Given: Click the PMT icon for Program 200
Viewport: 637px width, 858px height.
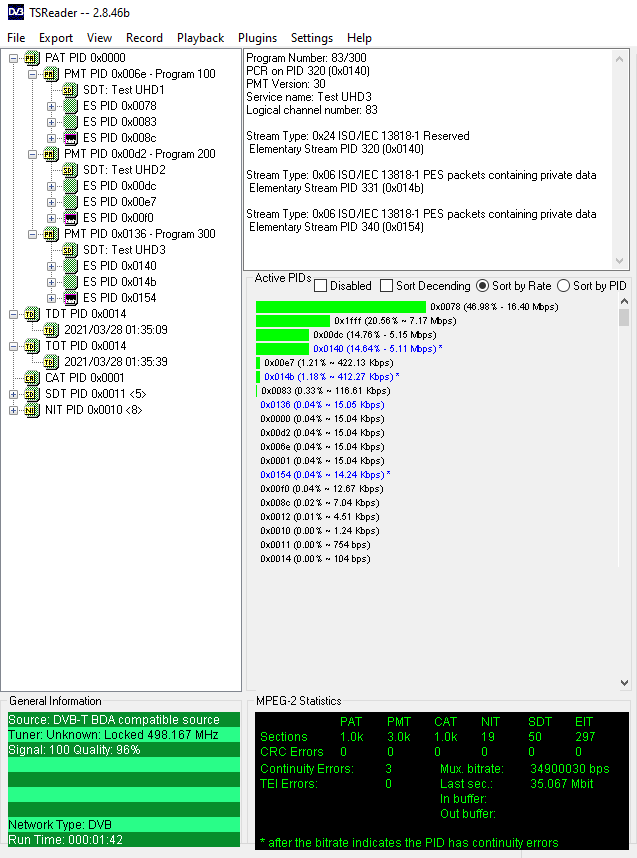Looking at the screenshot, I should click(51, 154).
